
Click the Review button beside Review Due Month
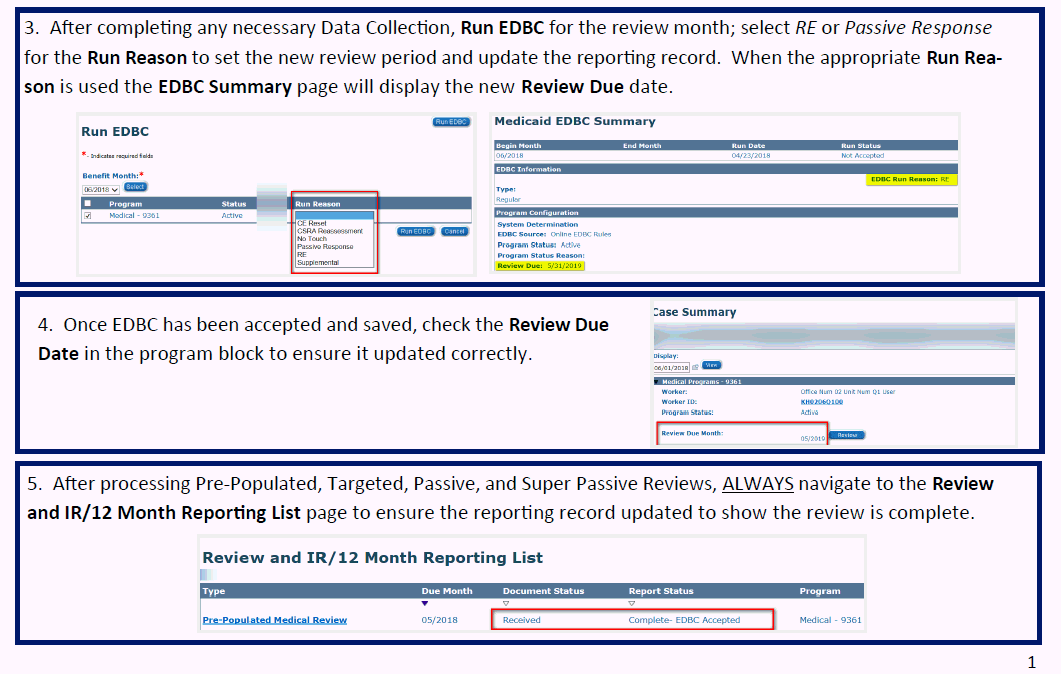[847, 435]
